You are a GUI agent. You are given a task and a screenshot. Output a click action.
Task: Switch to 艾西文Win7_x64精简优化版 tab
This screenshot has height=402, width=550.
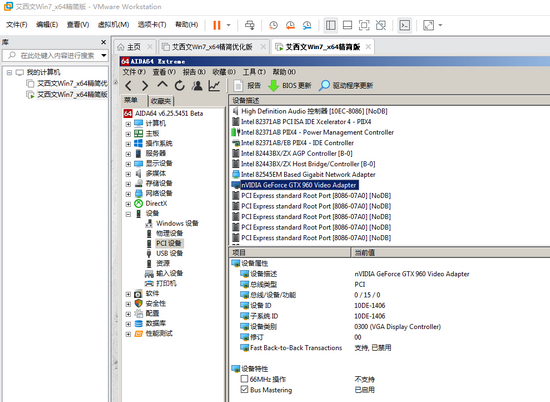(x=212, y=47)
